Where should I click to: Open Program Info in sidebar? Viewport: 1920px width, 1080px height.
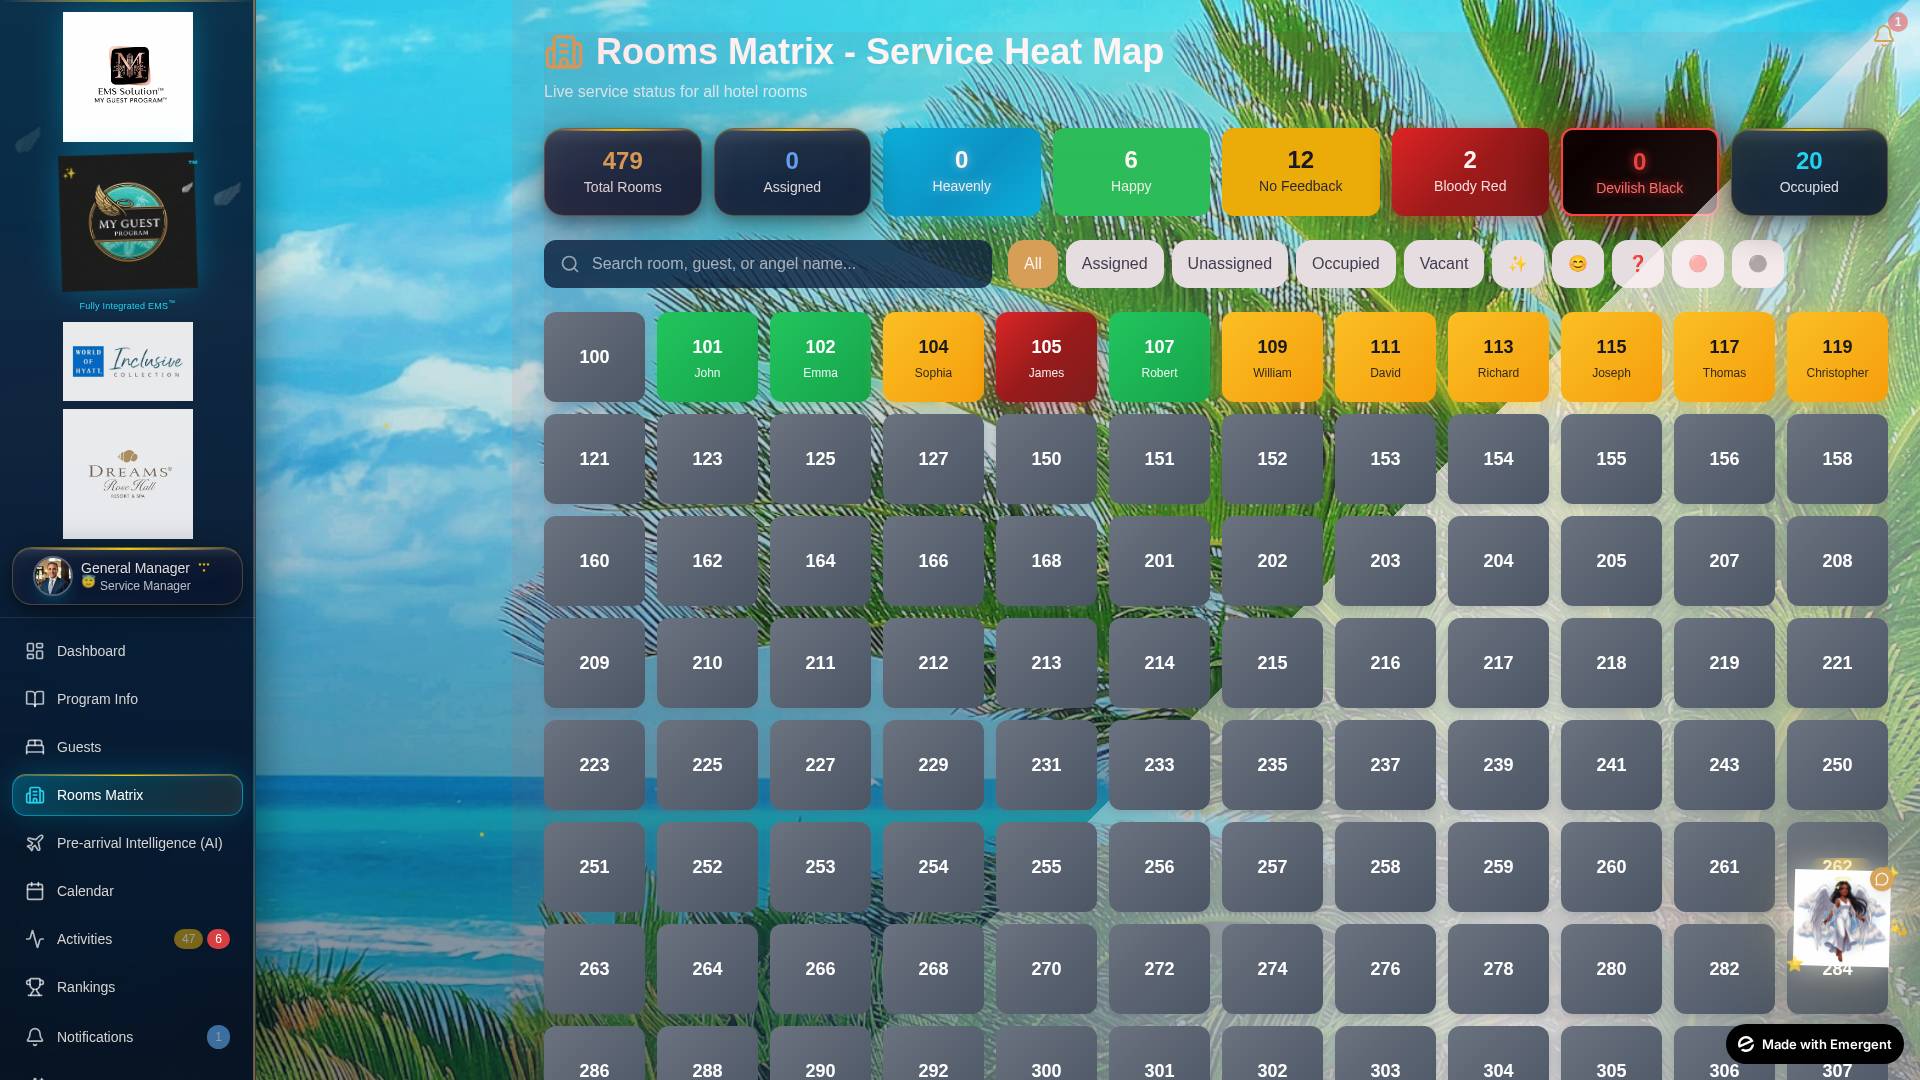(x=127, y=699)
